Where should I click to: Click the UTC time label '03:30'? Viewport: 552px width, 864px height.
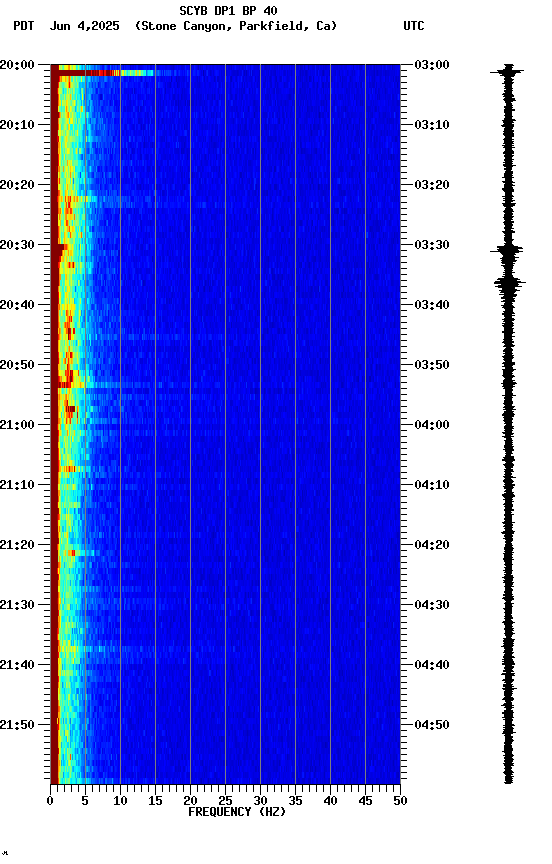point(432,245)
